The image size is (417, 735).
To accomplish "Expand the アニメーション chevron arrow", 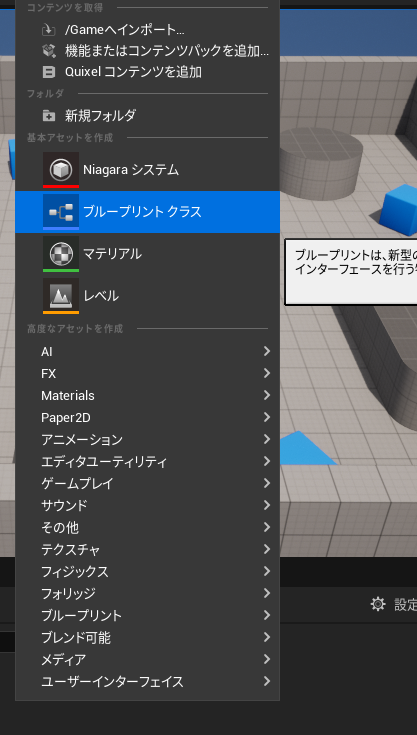I will point(267,439).
